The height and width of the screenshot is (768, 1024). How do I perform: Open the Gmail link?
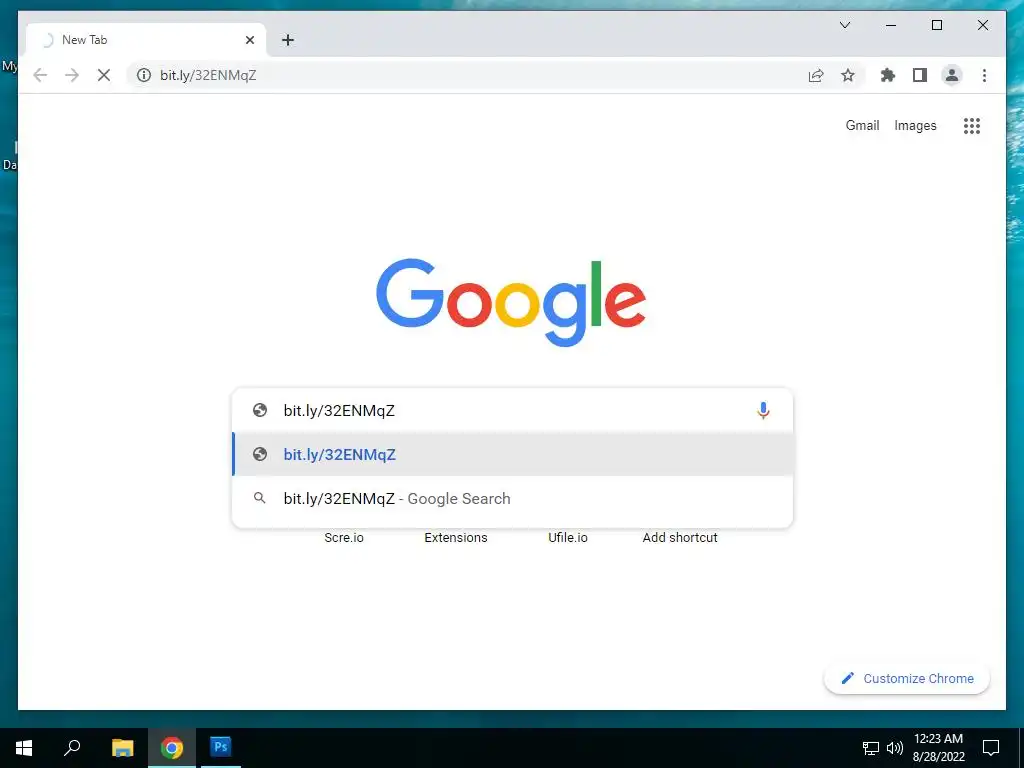coord(862,125)
